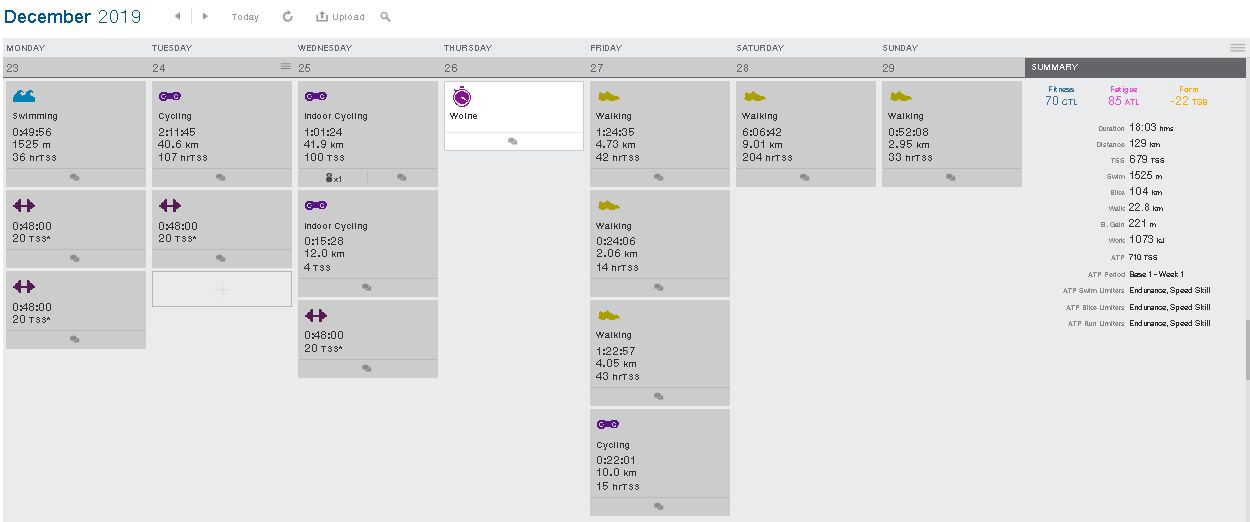The width and height of the screenshot is (1250, 522).
Task: Select Wednesday's strength dumbbell icon
Action: click(x=316, y=316)
